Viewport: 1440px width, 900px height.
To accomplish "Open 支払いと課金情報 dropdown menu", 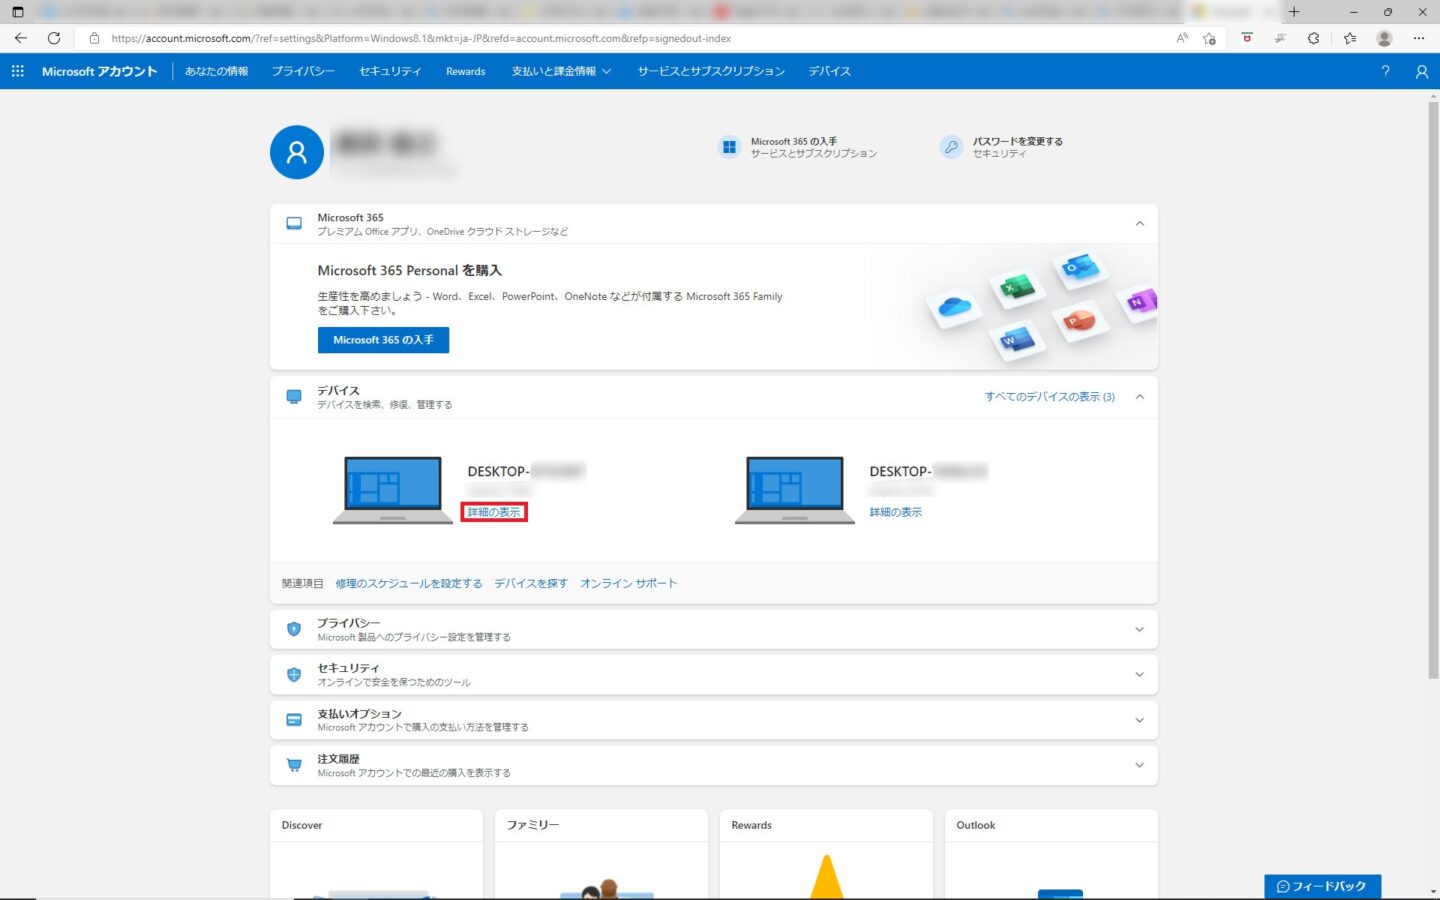I will (561, 71).
